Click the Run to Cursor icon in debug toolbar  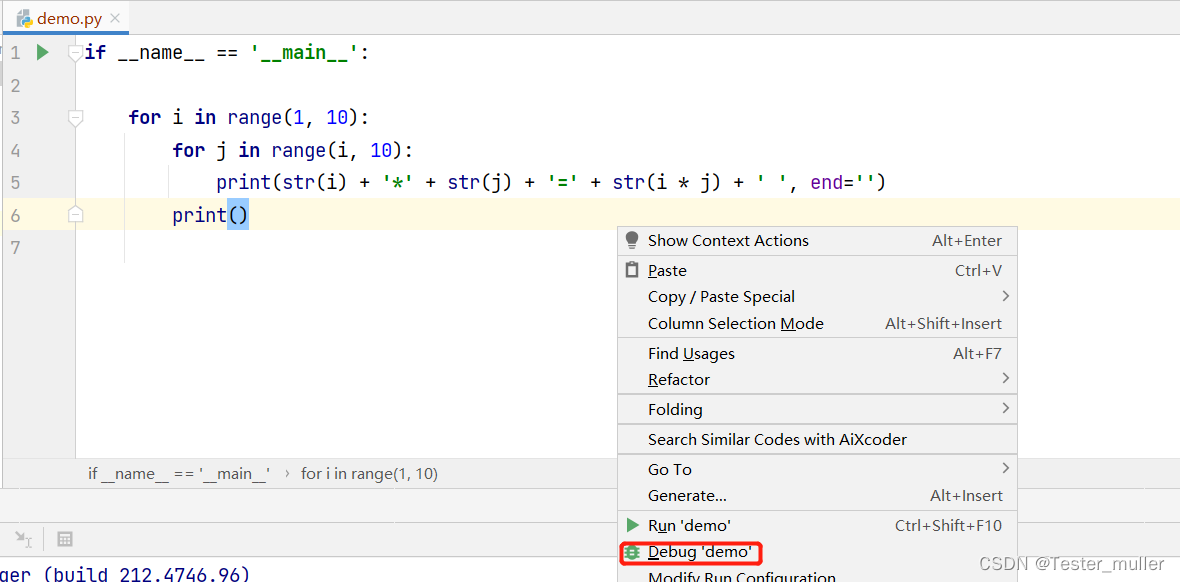[x=23, y=538]
